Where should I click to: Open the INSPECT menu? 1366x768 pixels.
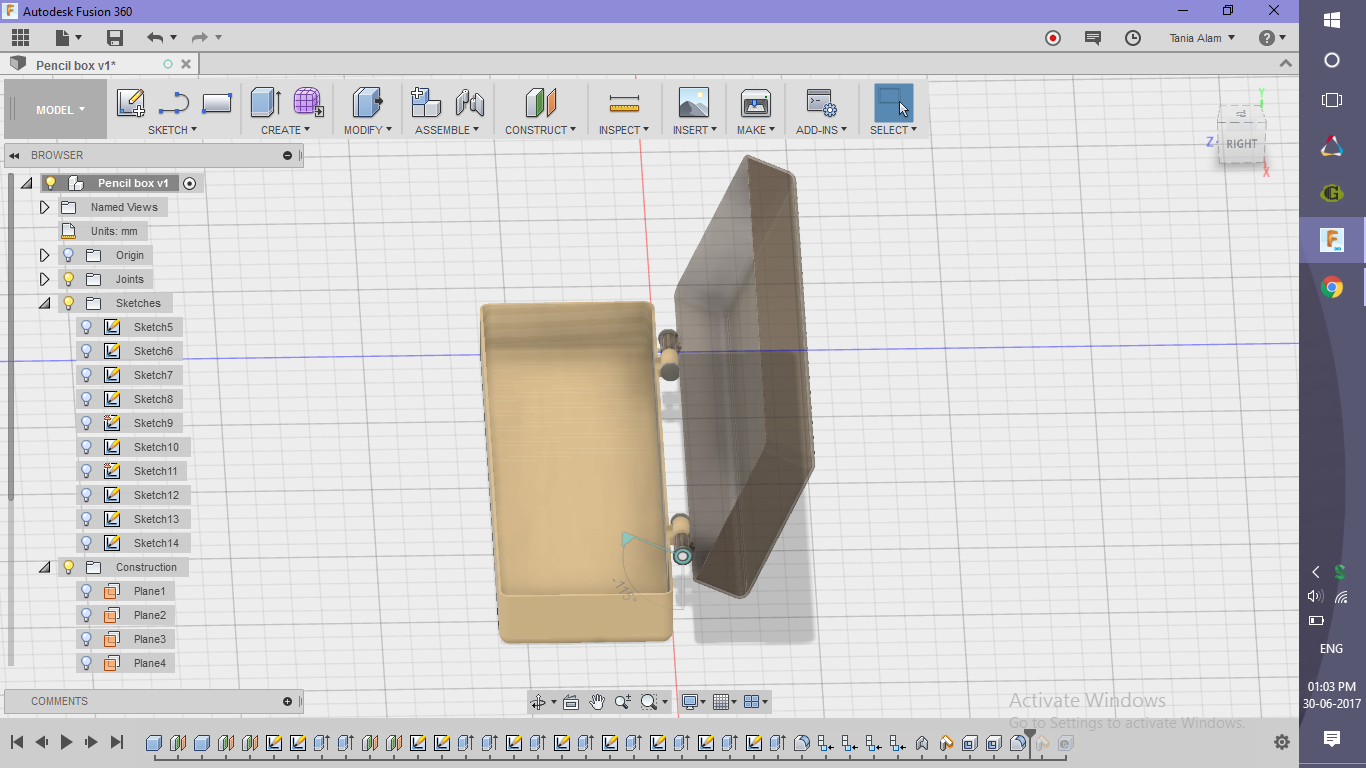point(624,130)
